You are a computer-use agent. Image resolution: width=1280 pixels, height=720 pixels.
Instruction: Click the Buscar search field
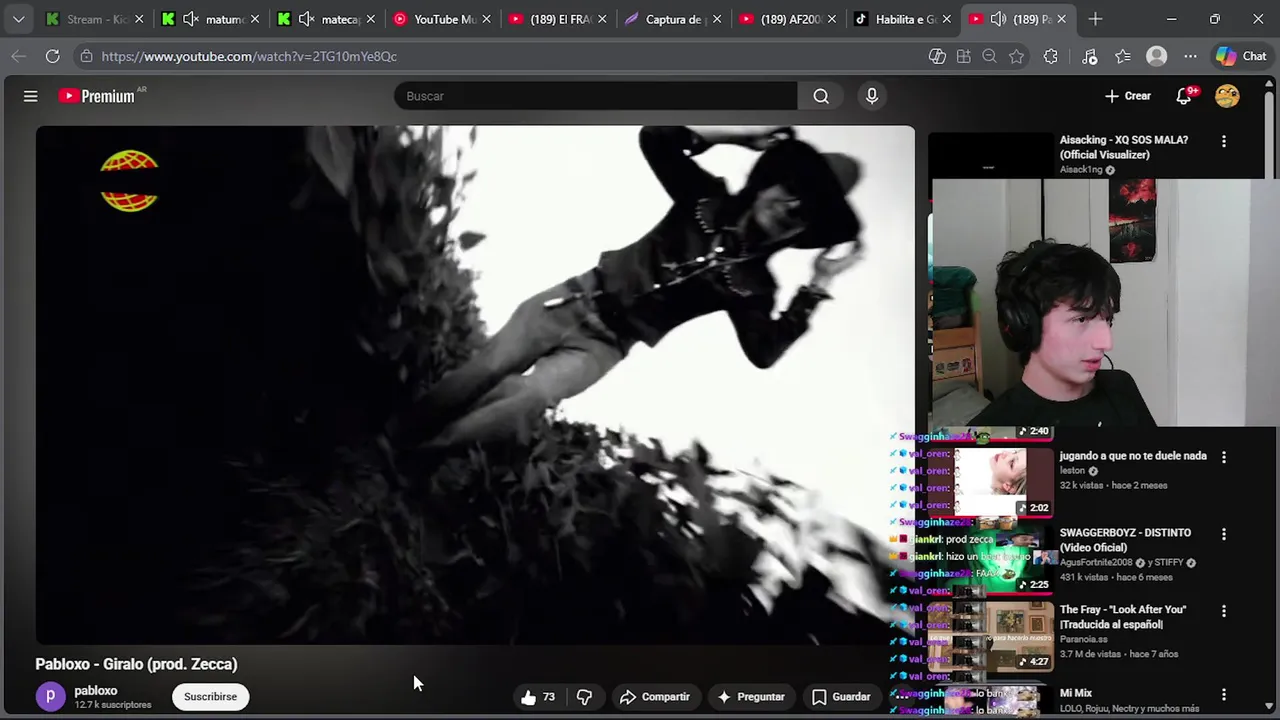point(596,96)
